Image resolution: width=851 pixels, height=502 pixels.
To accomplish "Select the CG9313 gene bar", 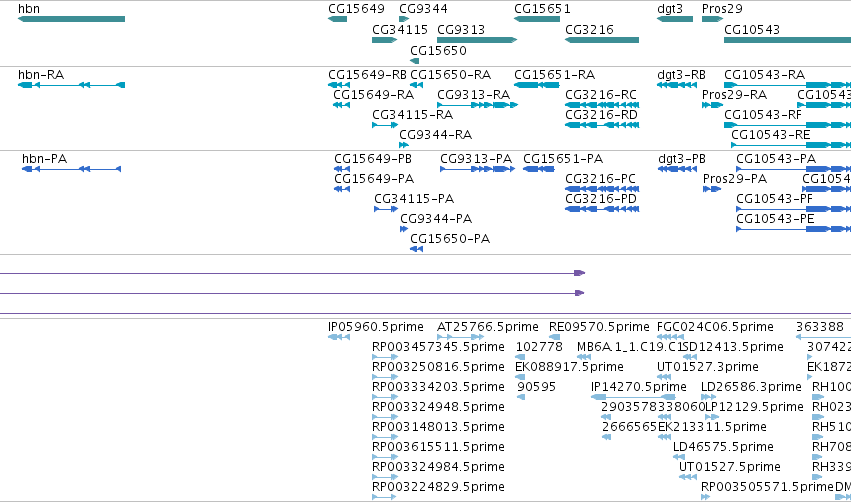I will pyautogui.click(x=477, y=40).
